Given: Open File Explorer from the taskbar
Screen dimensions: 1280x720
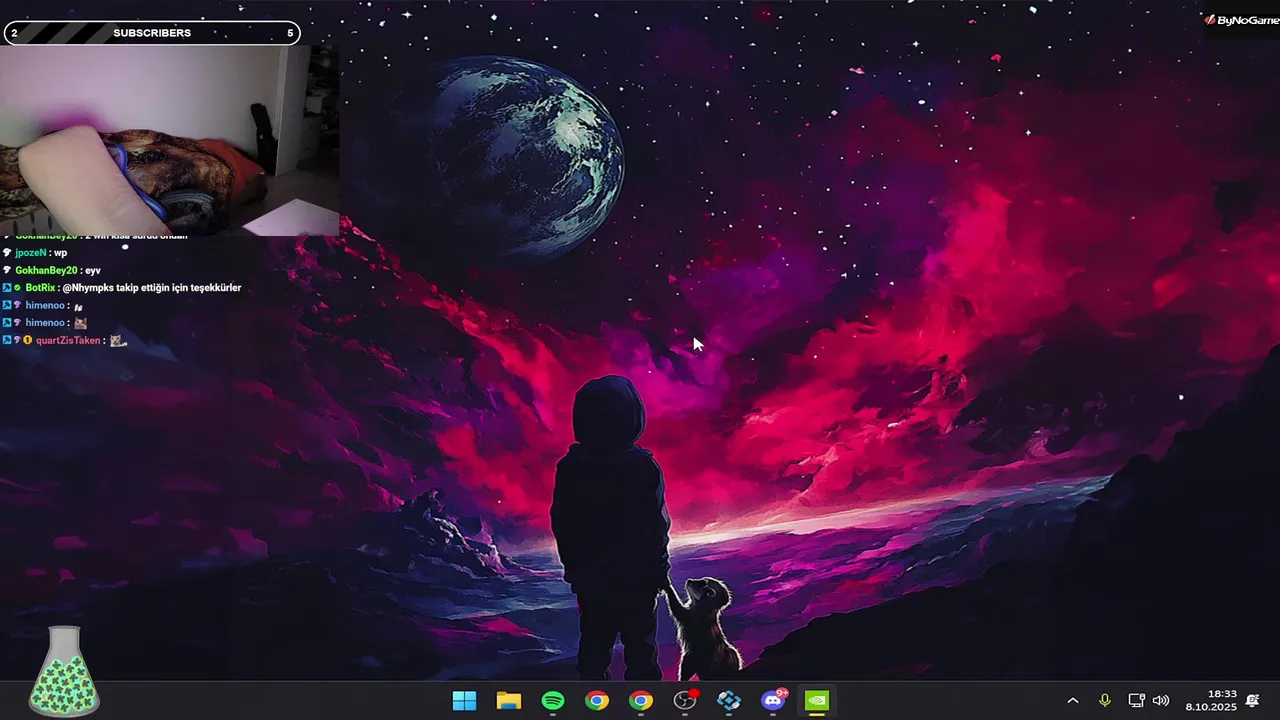Looking at the screenshot, I should click(x=509, y=700).
